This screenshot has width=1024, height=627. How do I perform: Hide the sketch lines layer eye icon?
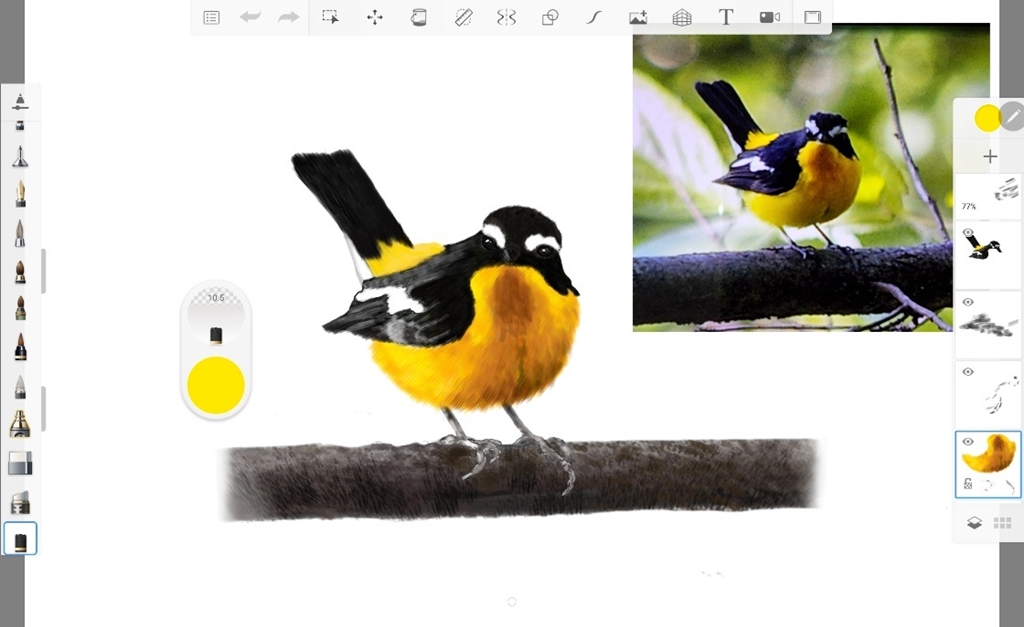[x=968, y=372]
